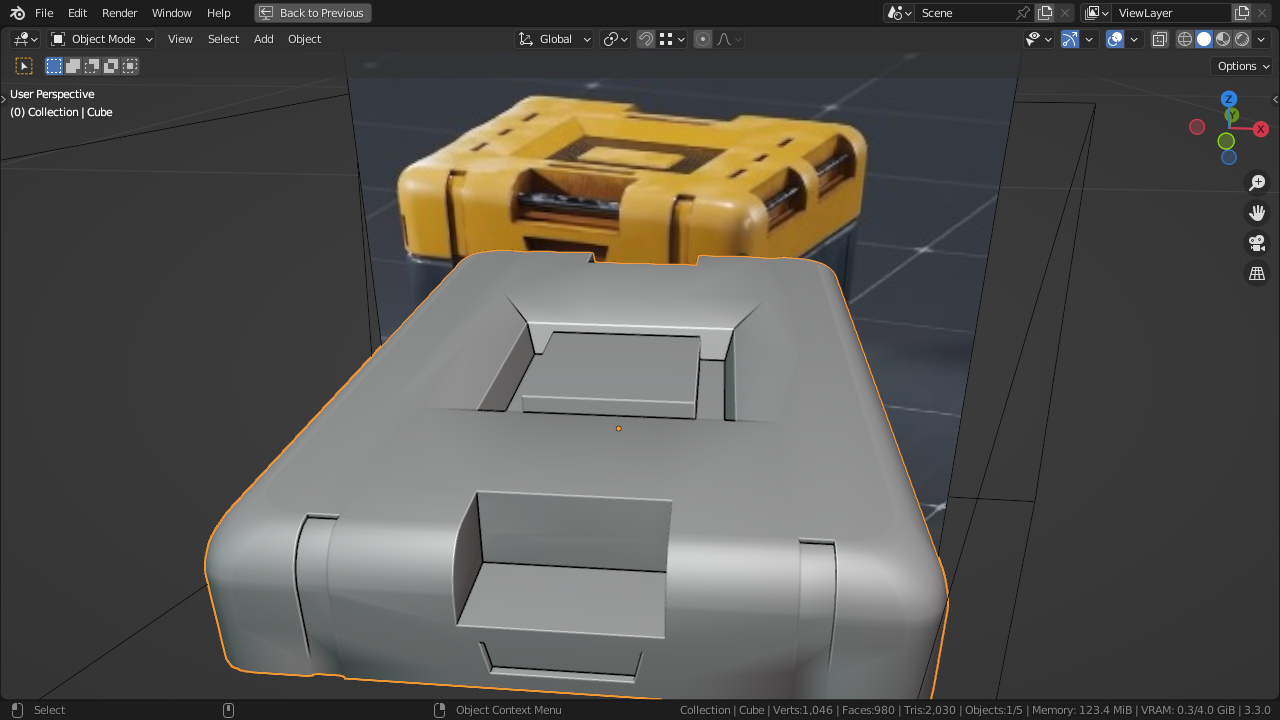Viewport: 1280px width, 720px height.
Task: Open the Help menu
Action: pos(219,13)
